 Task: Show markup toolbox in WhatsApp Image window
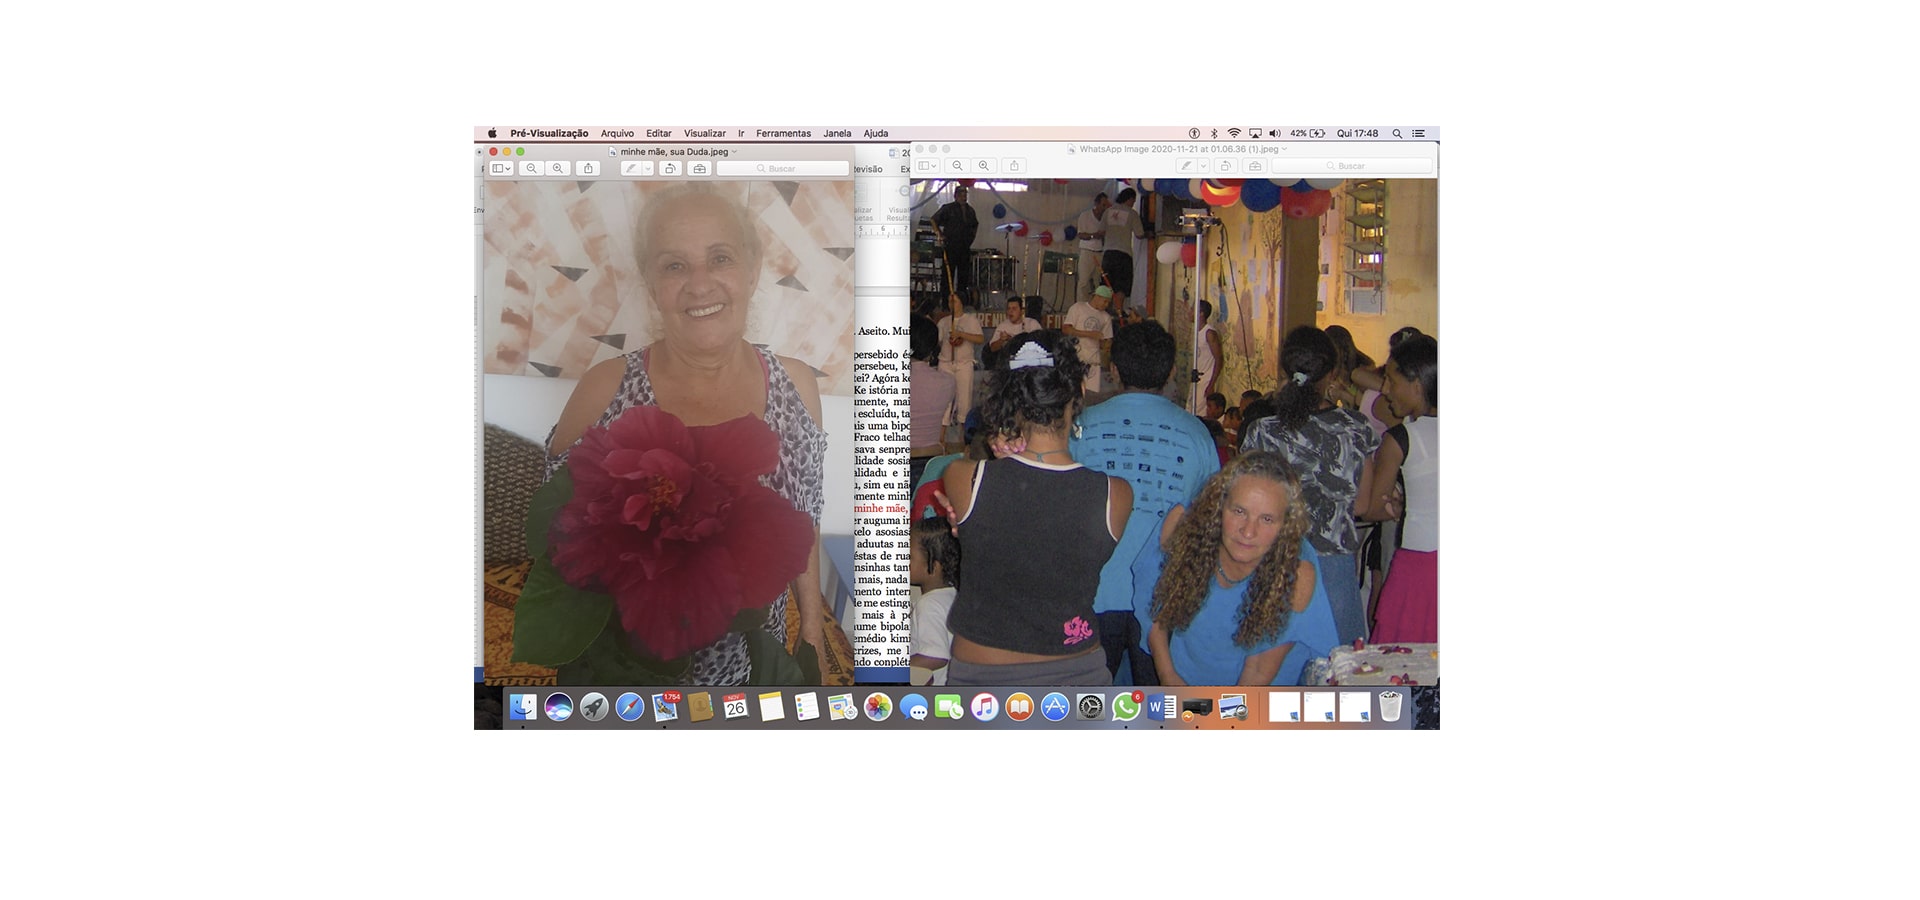(x=1255, y=166)
